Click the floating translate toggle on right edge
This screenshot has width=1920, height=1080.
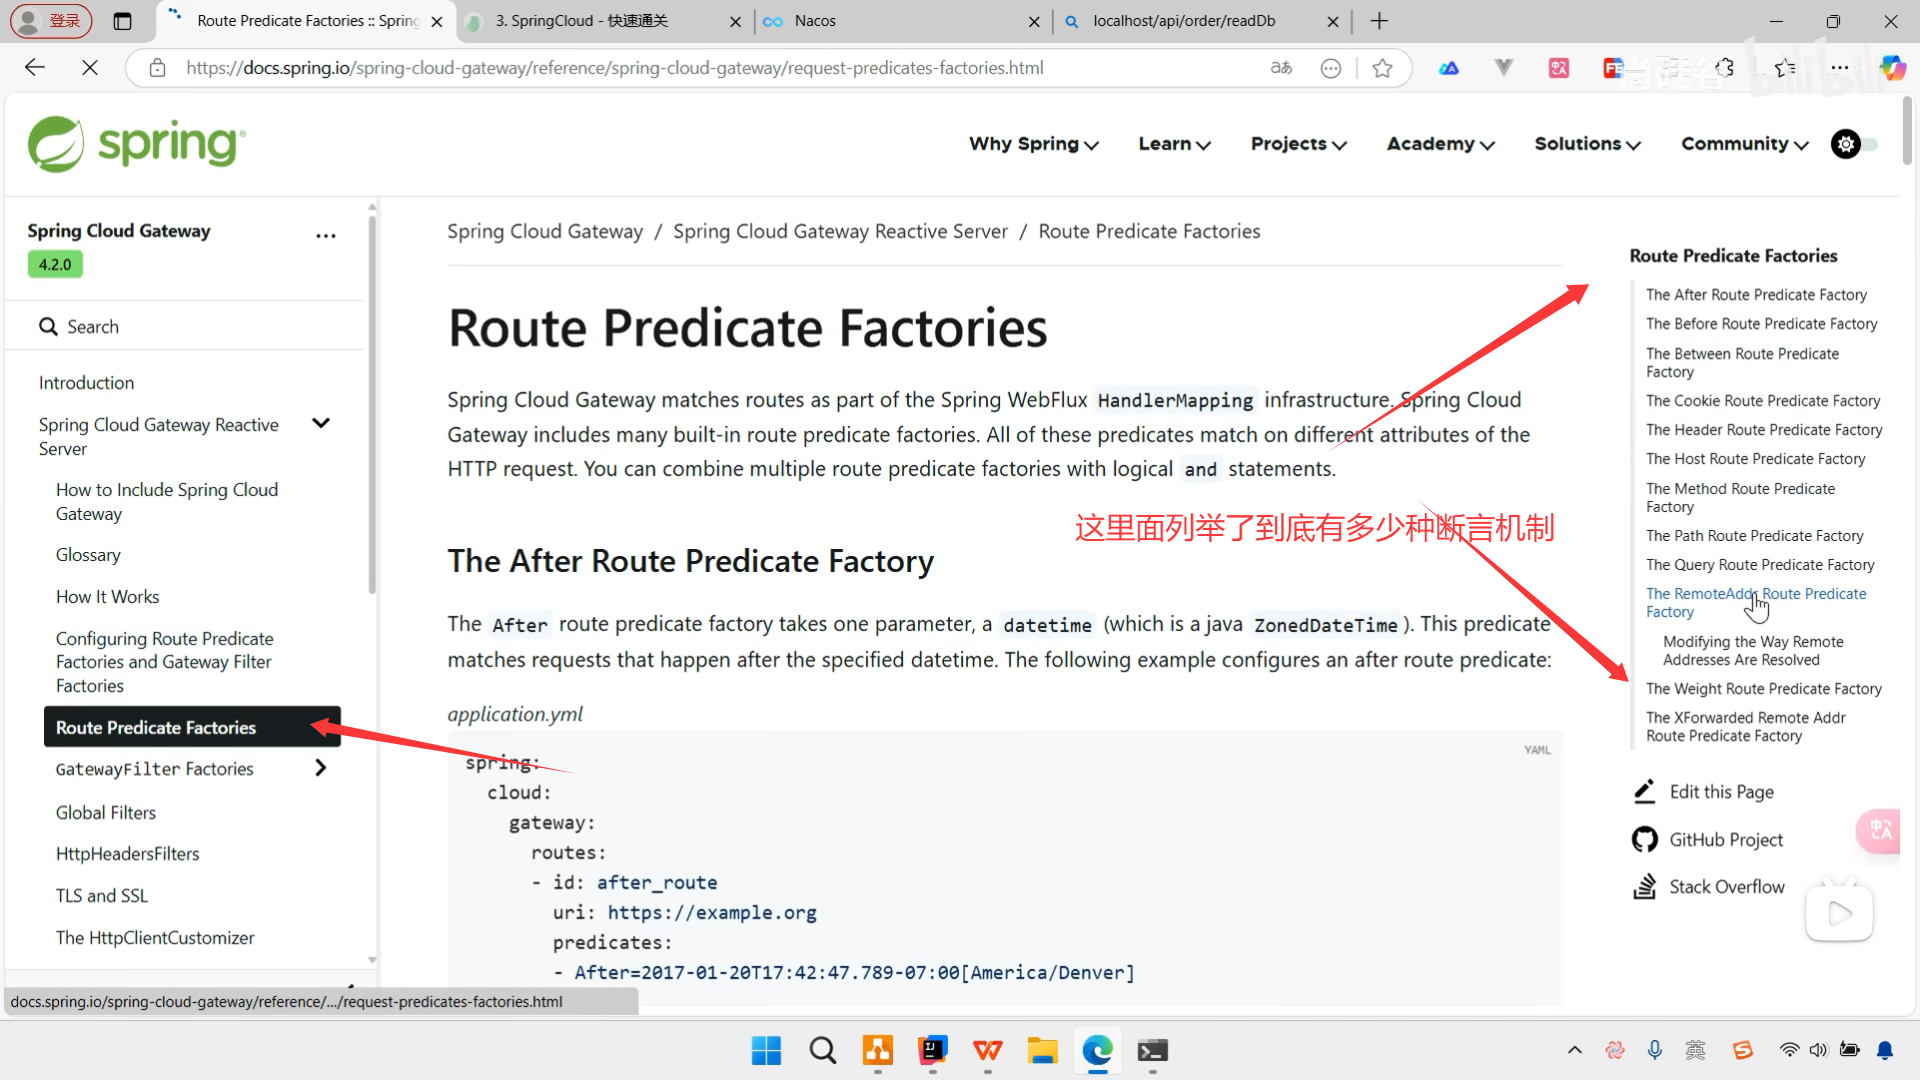click(x=1880, y=830)
